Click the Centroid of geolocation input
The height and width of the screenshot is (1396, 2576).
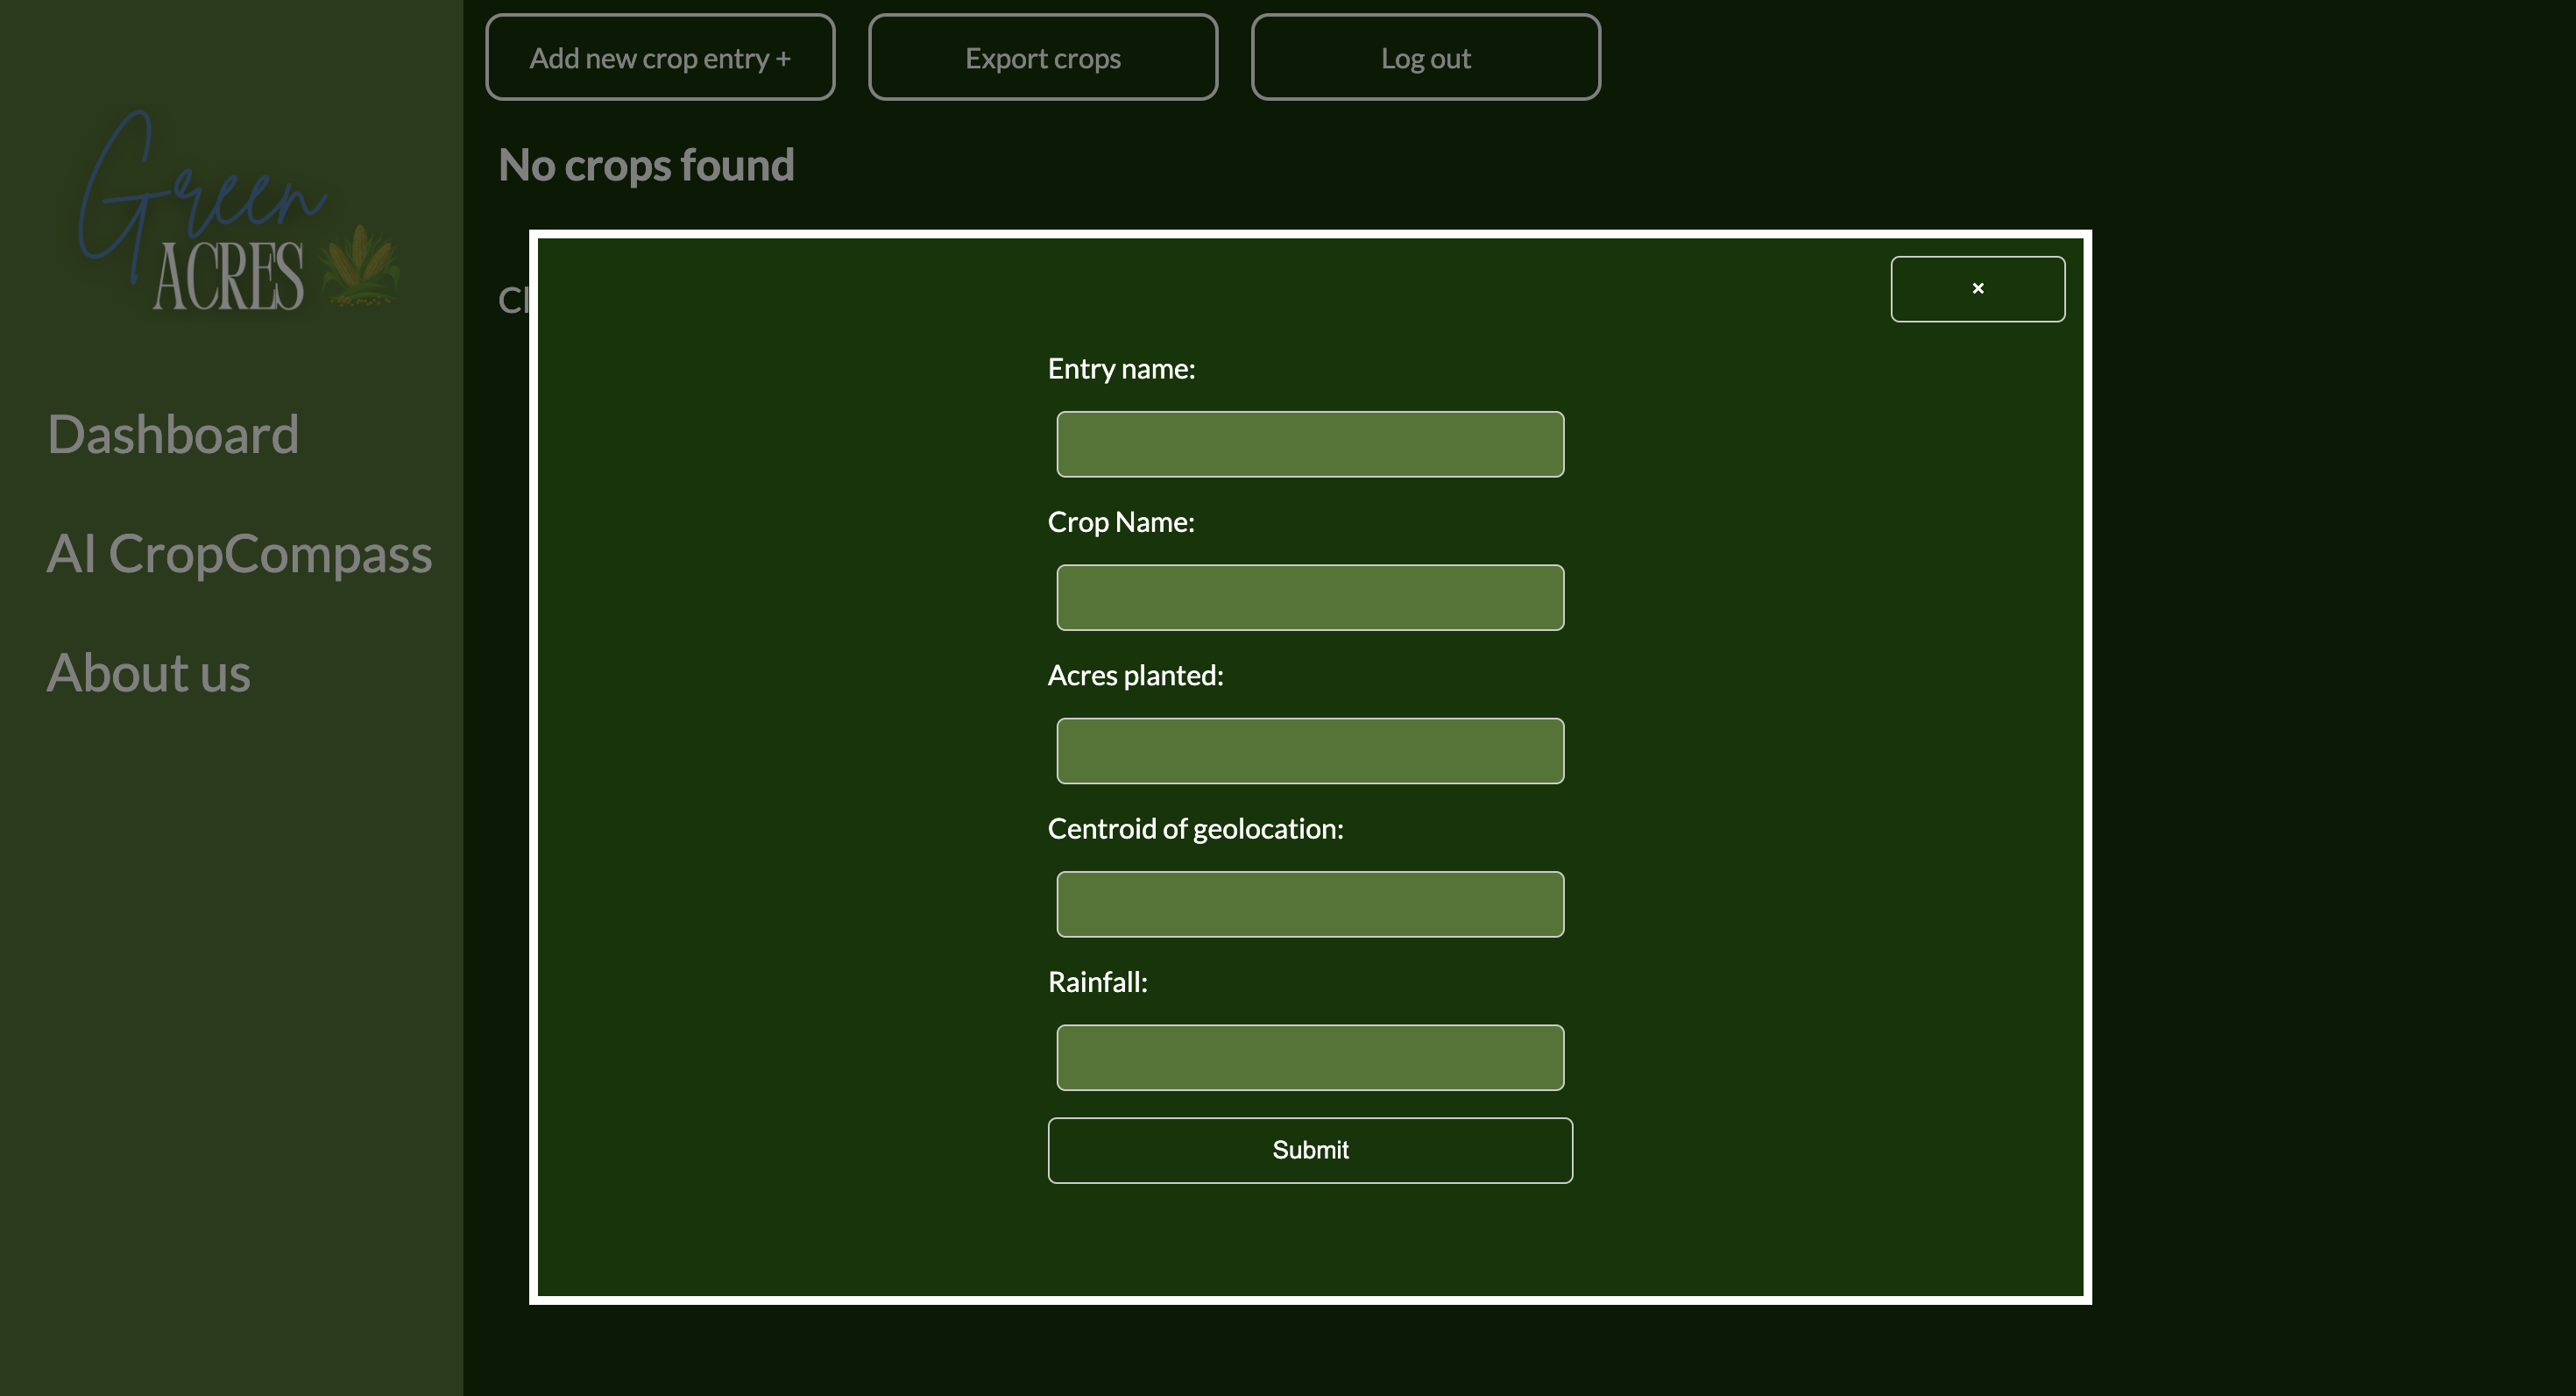tap(1309, 904)
